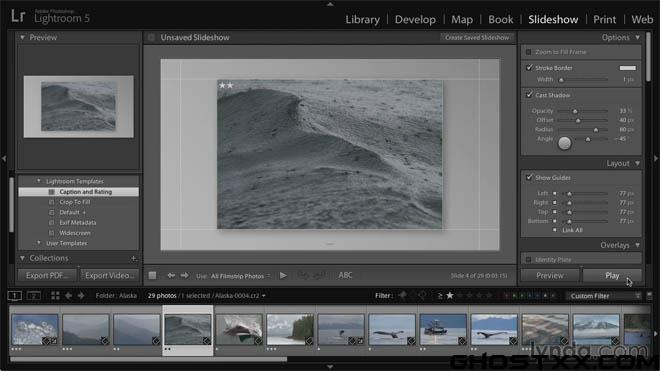
Task: Click Export Video button
Action: coord(109,275)
